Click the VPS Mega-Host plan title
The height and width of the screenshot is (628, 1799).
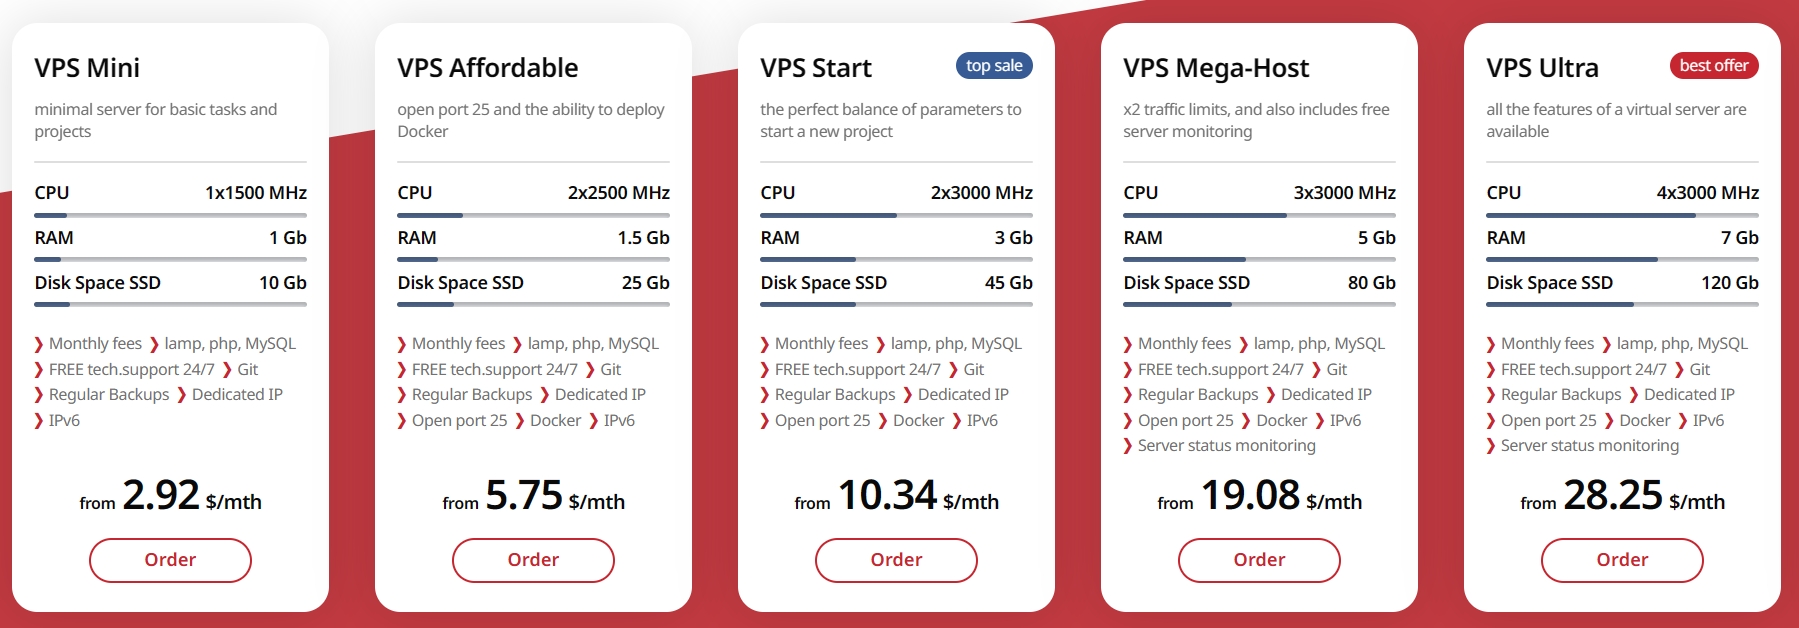pyautogui.click(x=1216, y=68)
